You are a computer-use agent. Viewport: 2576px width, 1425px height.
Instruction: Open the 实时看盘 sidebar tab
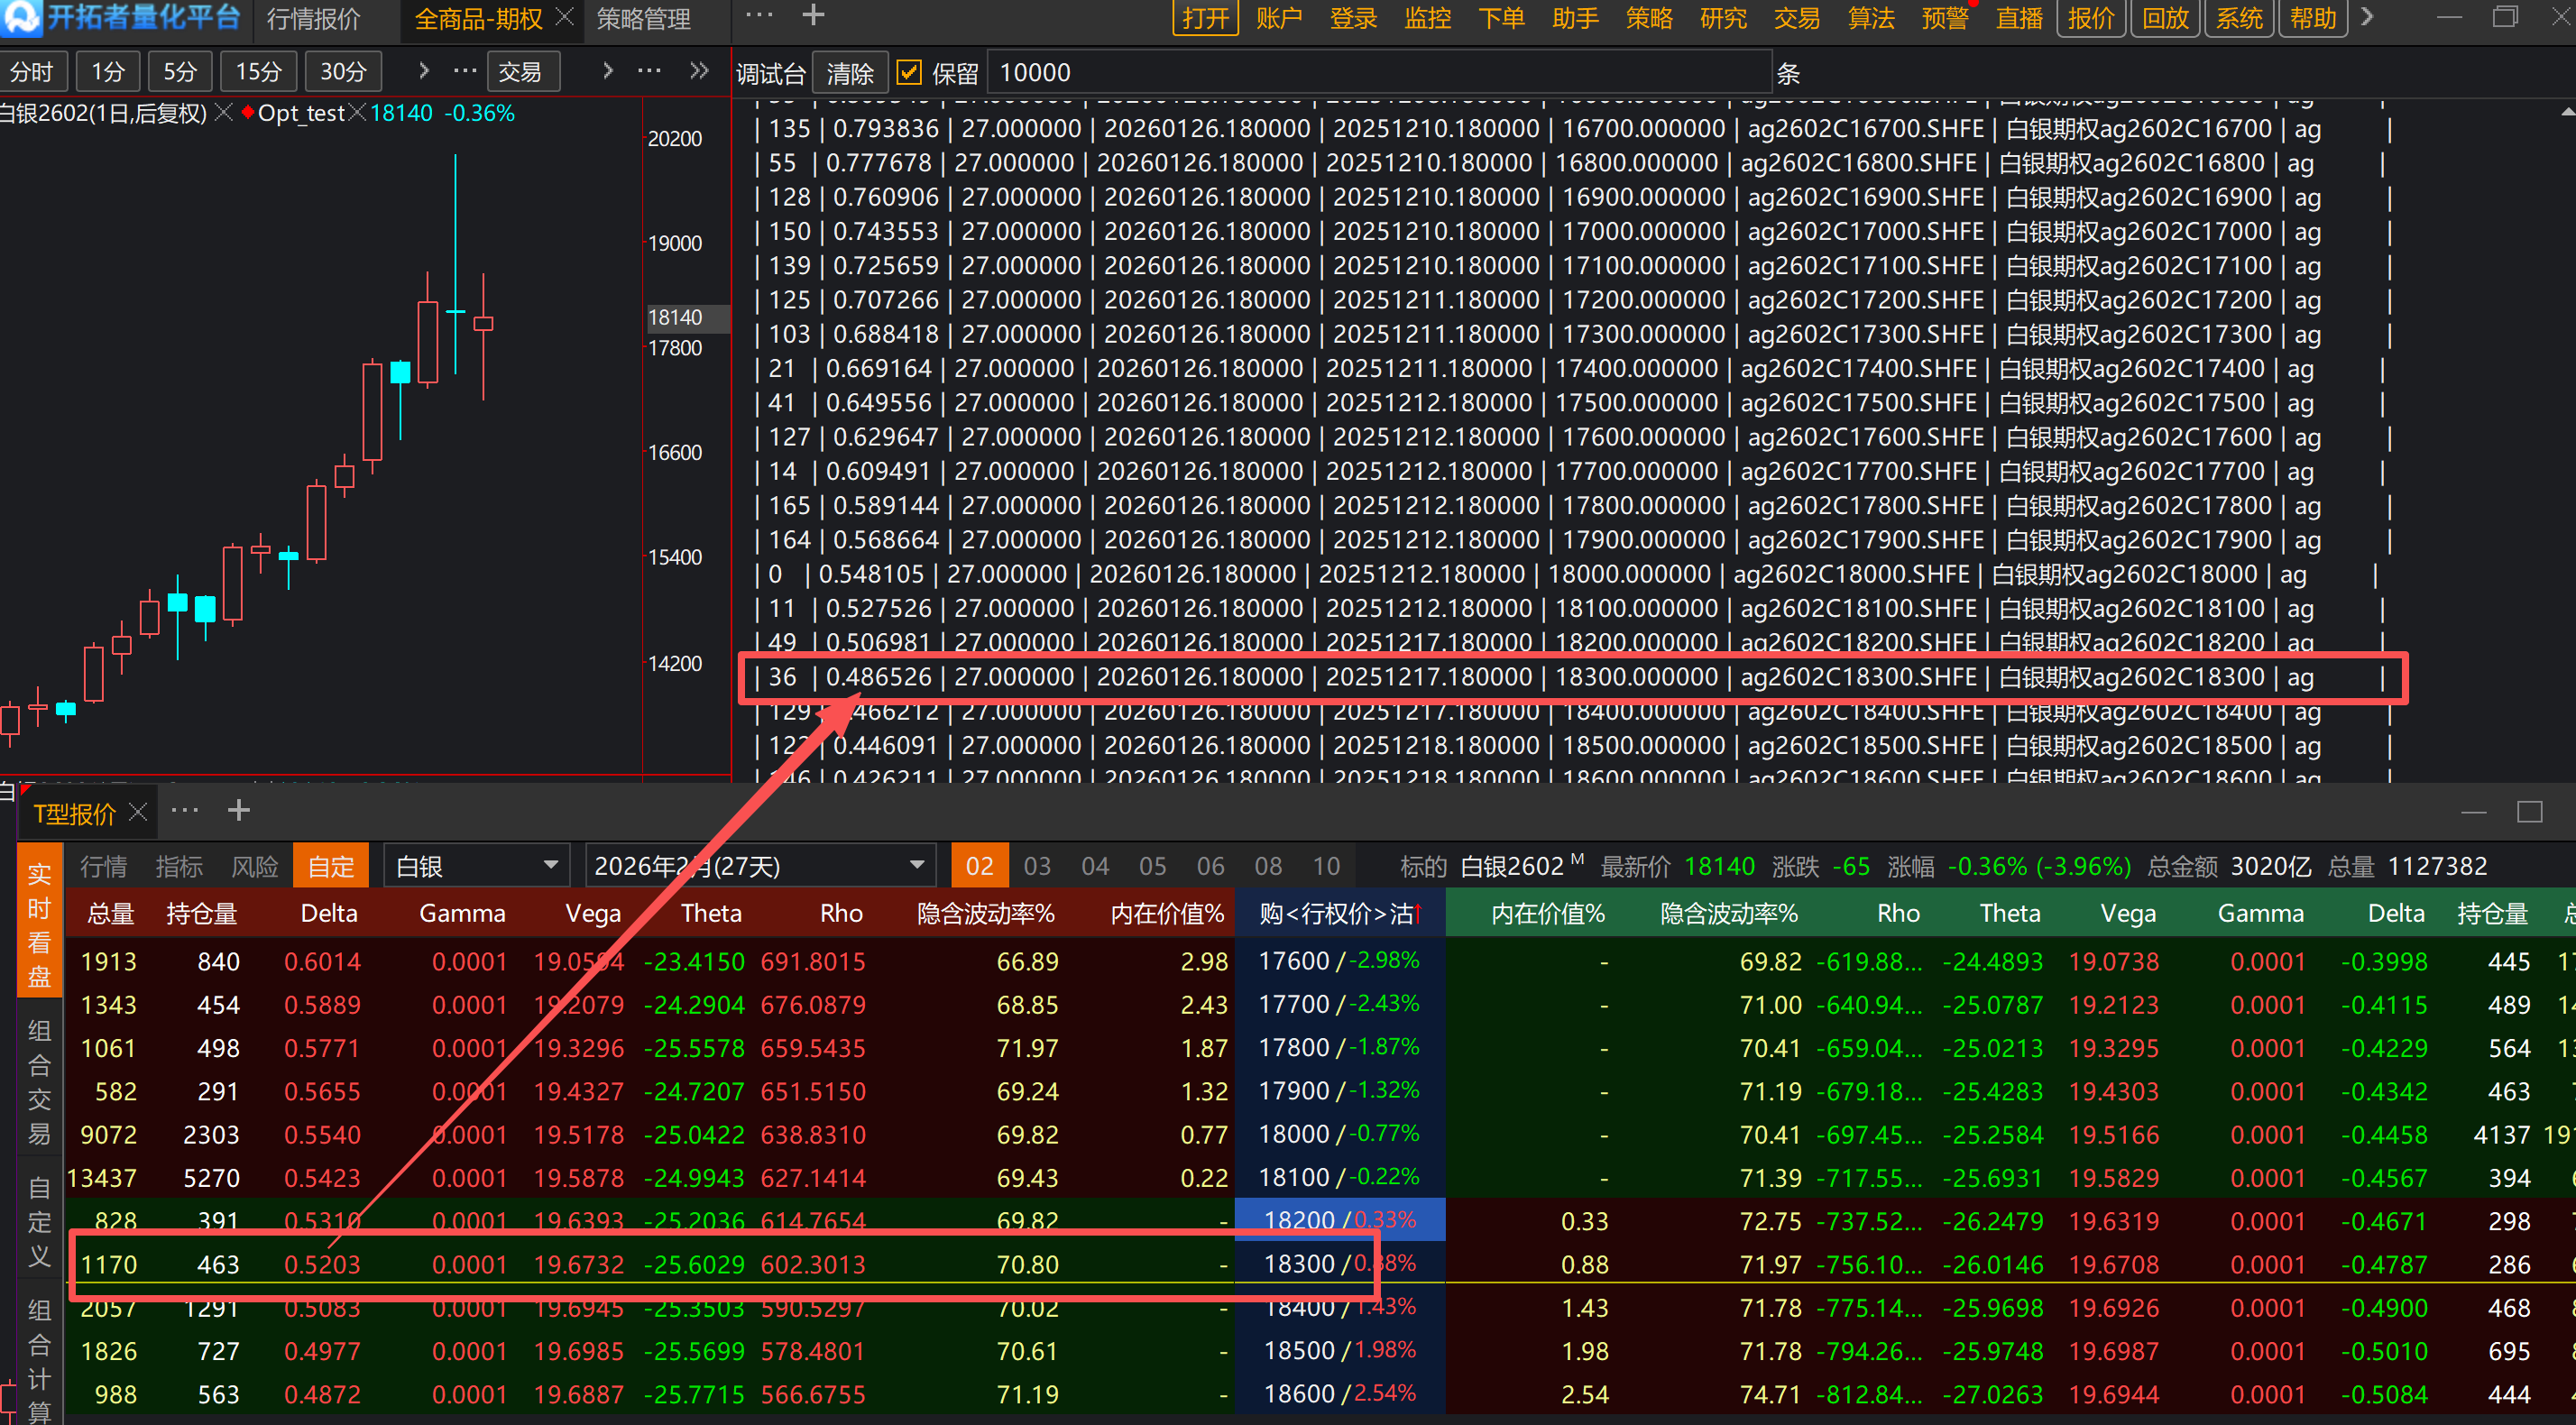coord(39,924)
